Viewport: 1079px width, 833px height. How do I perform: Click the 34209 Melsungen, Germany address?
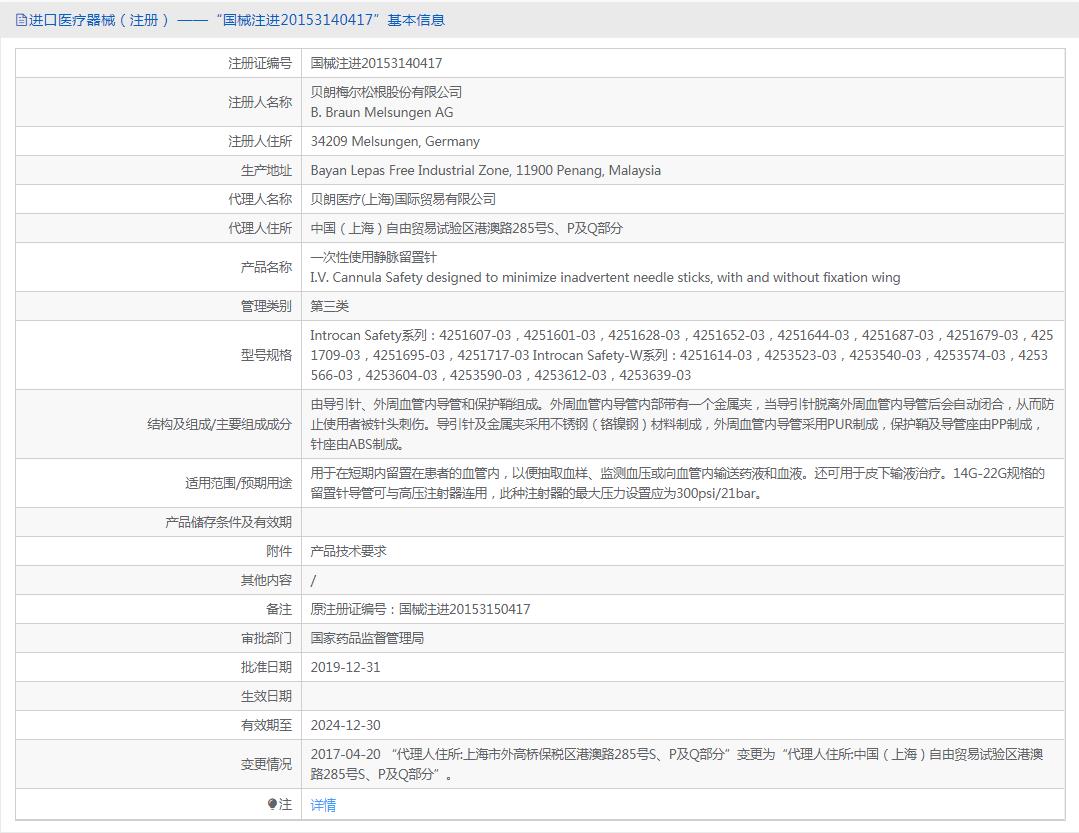[395, 141]
